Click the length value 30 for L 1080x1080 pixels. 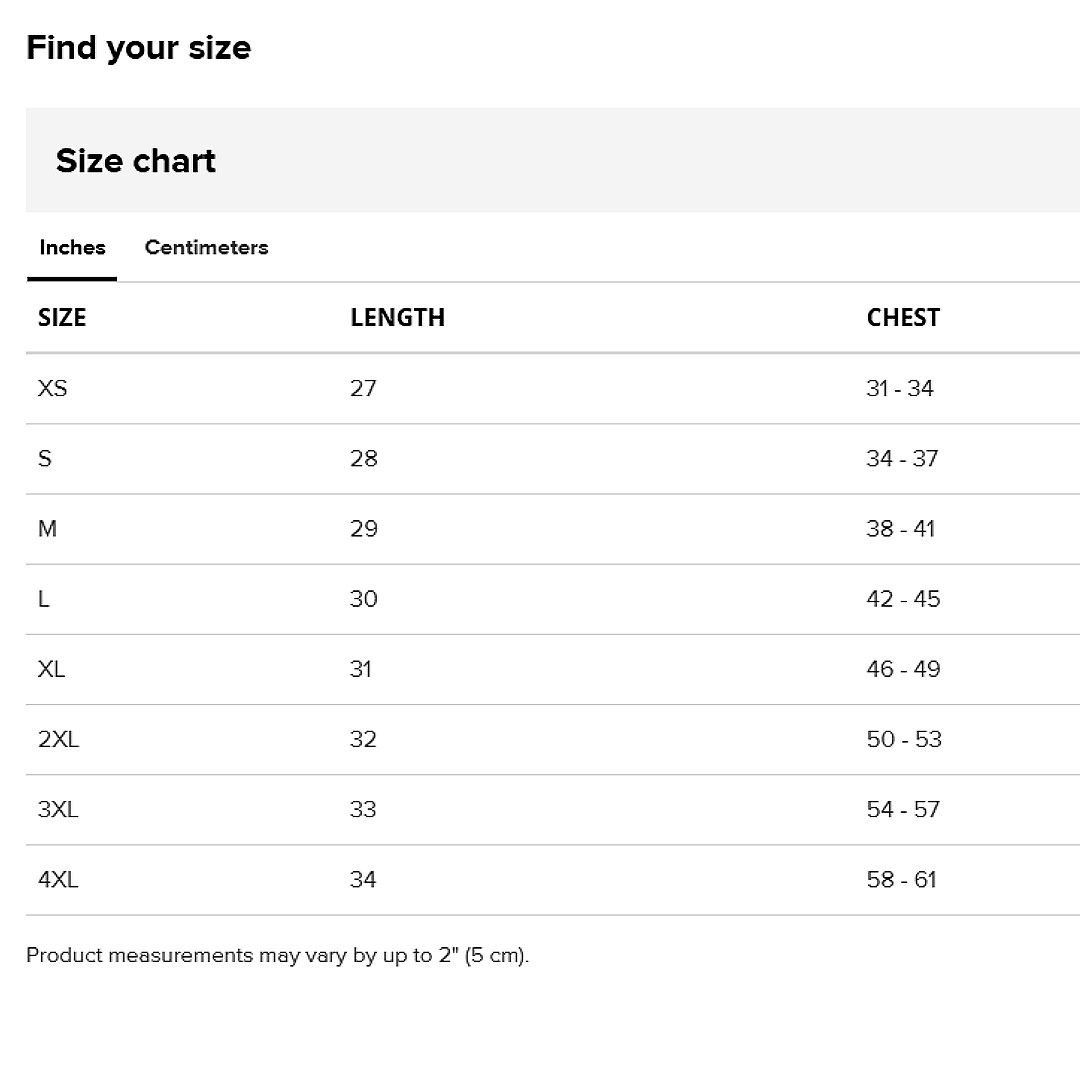[363, 599]
